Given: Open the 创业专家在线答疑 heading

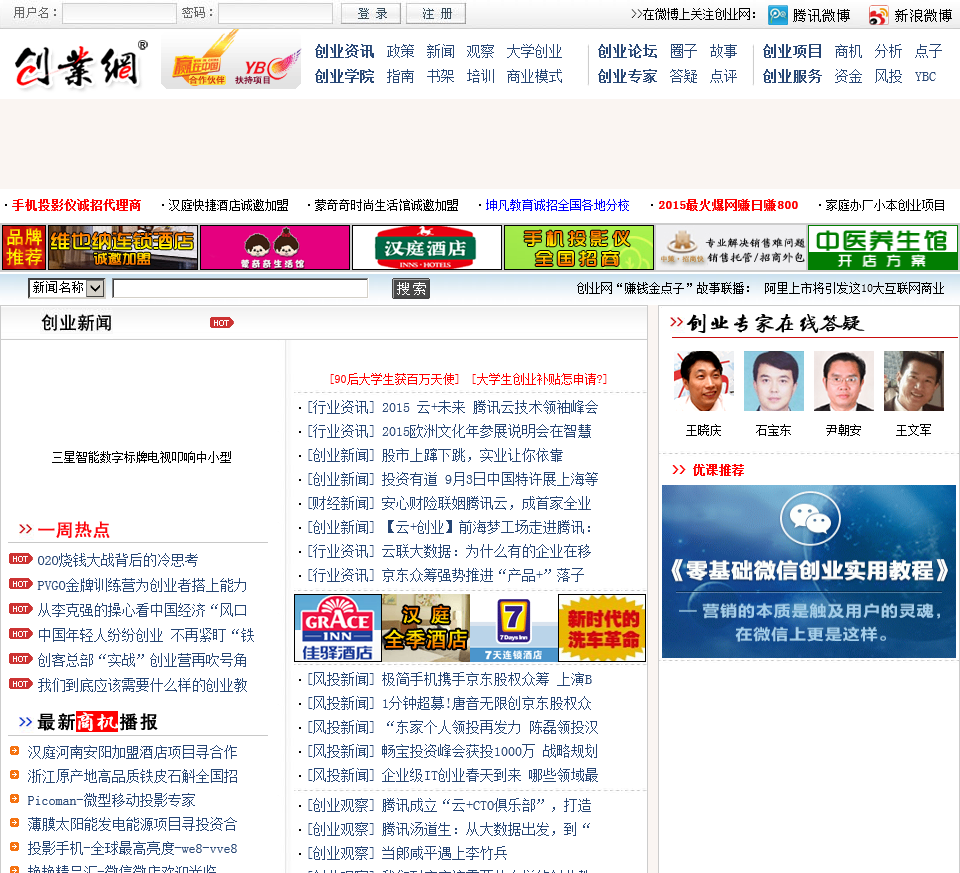Looking at the screenshot, I should click(x=774, y=323).
